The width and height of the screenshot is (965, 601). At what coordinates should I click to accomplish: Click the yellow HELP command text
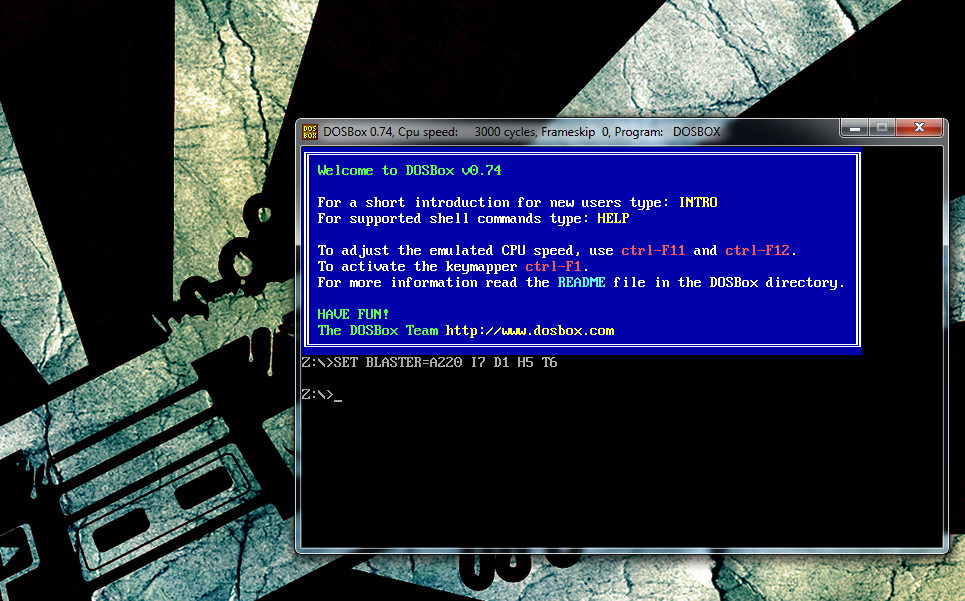point(613,218)
